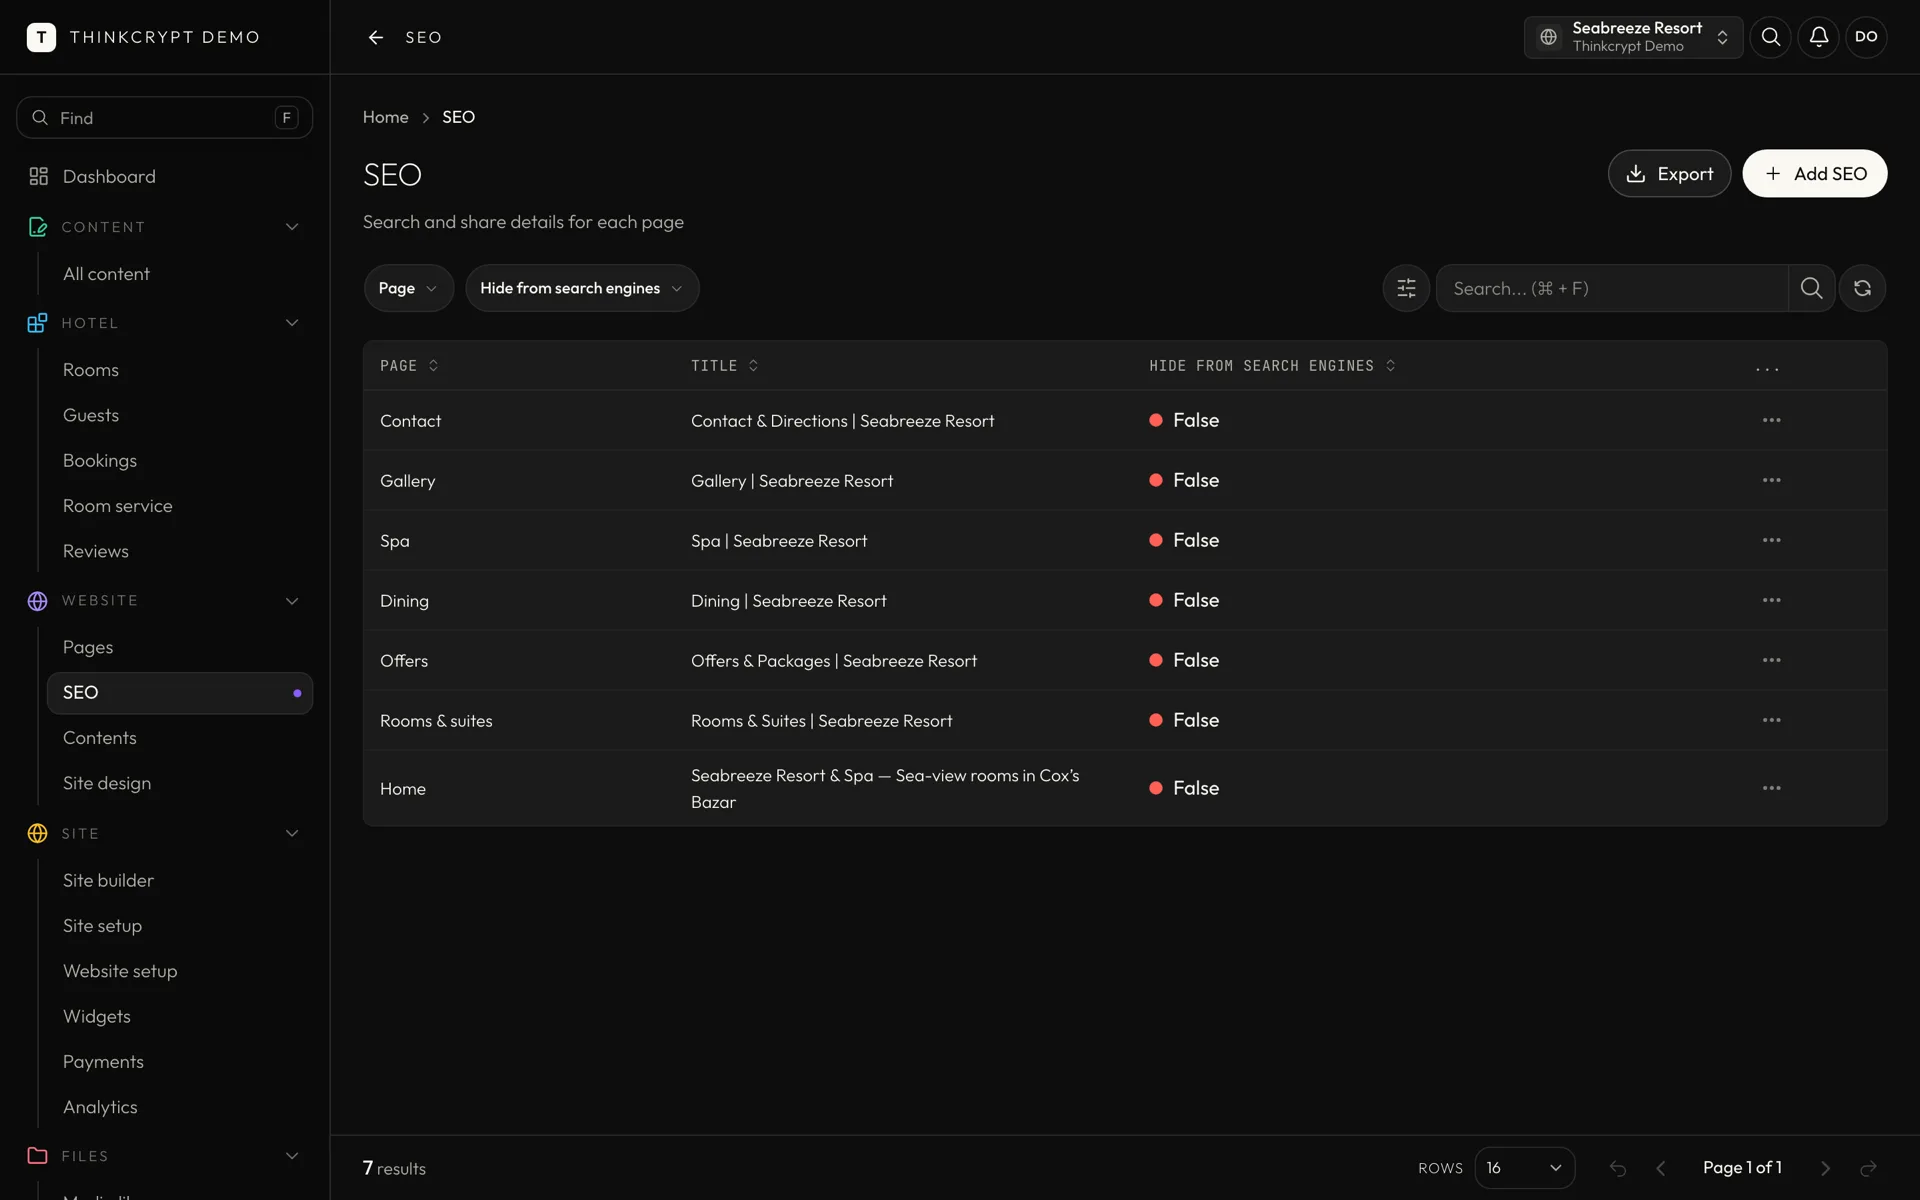The width and height of the screenshot is (1920, 1200).
Task: Open the Page filter dropdown
Action: pos(408,288)
